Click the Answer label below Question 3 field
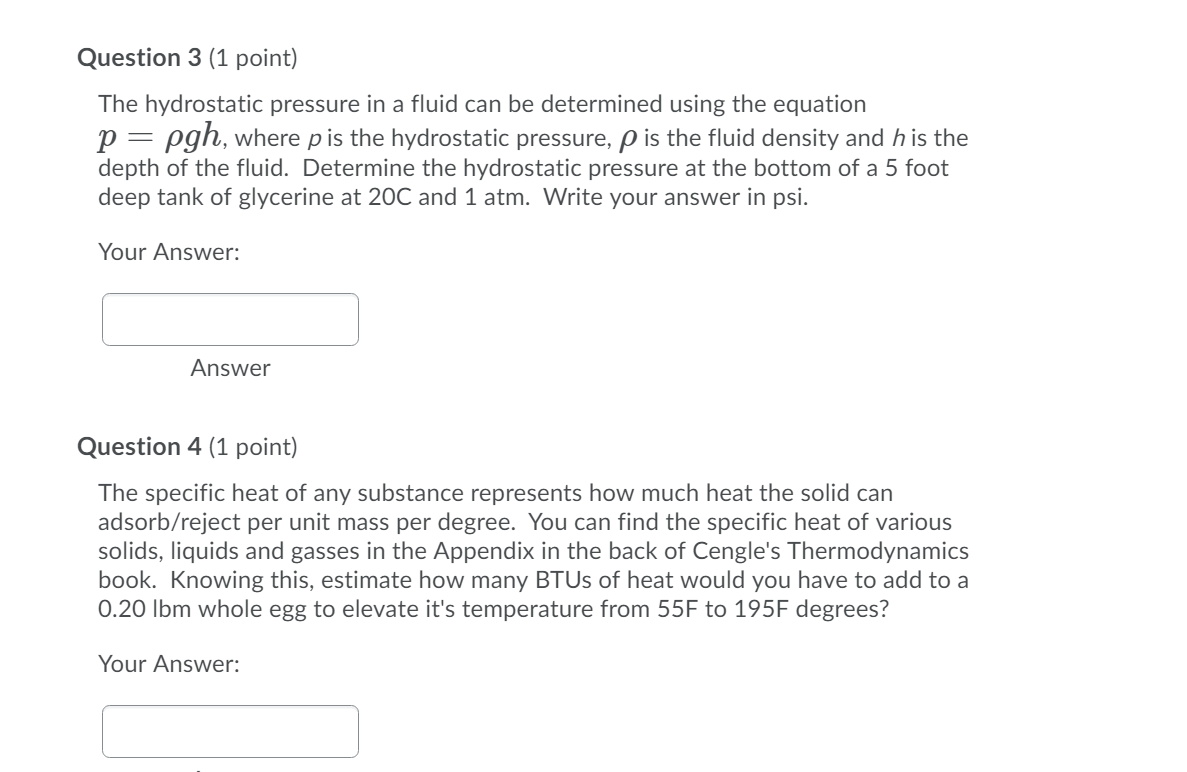The height and width of the screenshot is (772, 1187). coord(230,368)
